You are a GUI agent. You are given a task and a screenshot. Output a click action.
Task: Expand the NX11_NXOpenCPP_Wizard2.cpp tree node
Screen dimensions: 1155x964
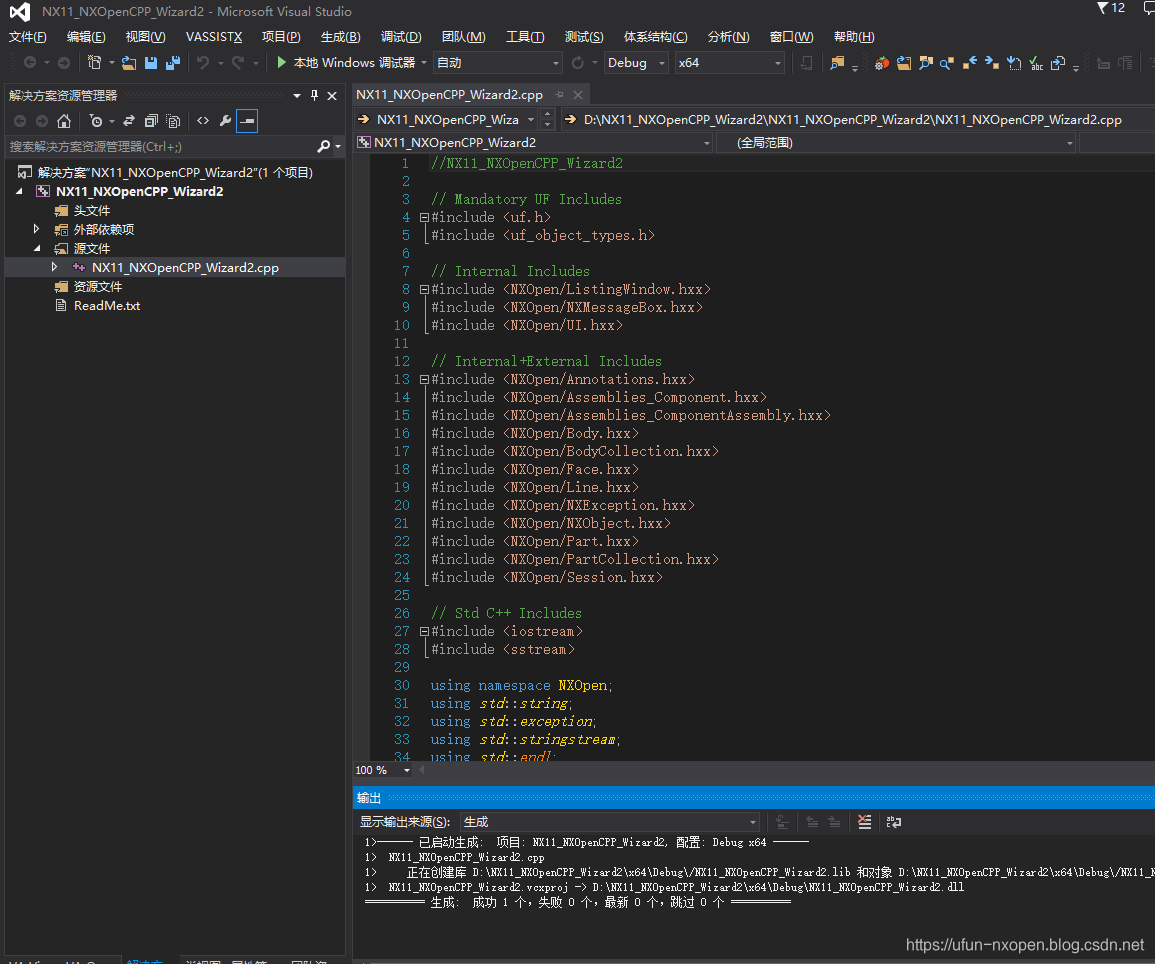54,267
